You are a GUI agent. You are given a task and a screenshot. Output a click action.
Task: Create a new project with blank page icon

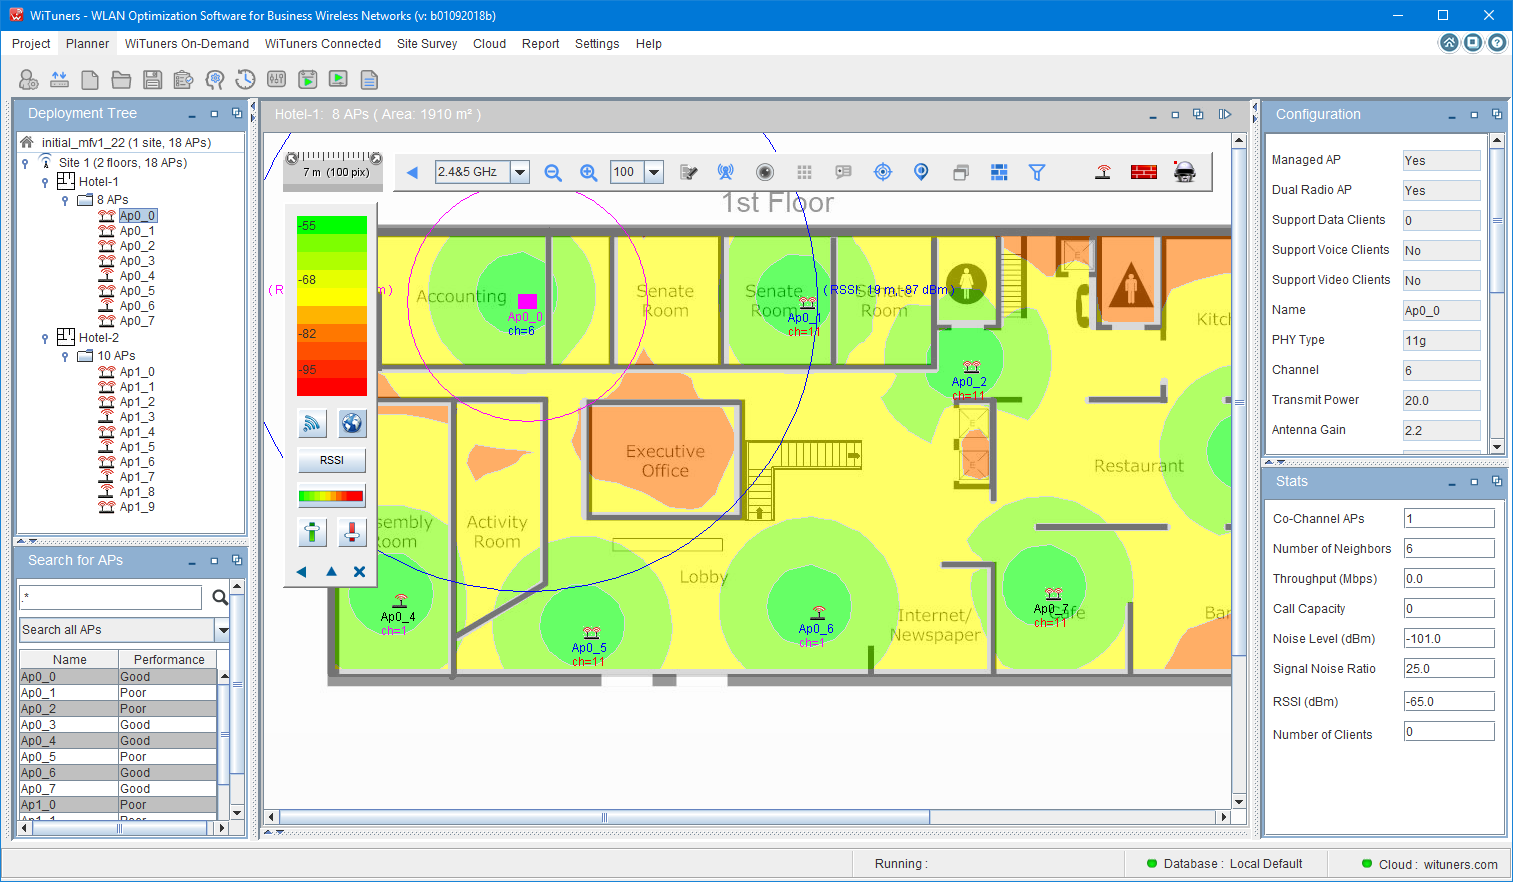coord(90,79)
